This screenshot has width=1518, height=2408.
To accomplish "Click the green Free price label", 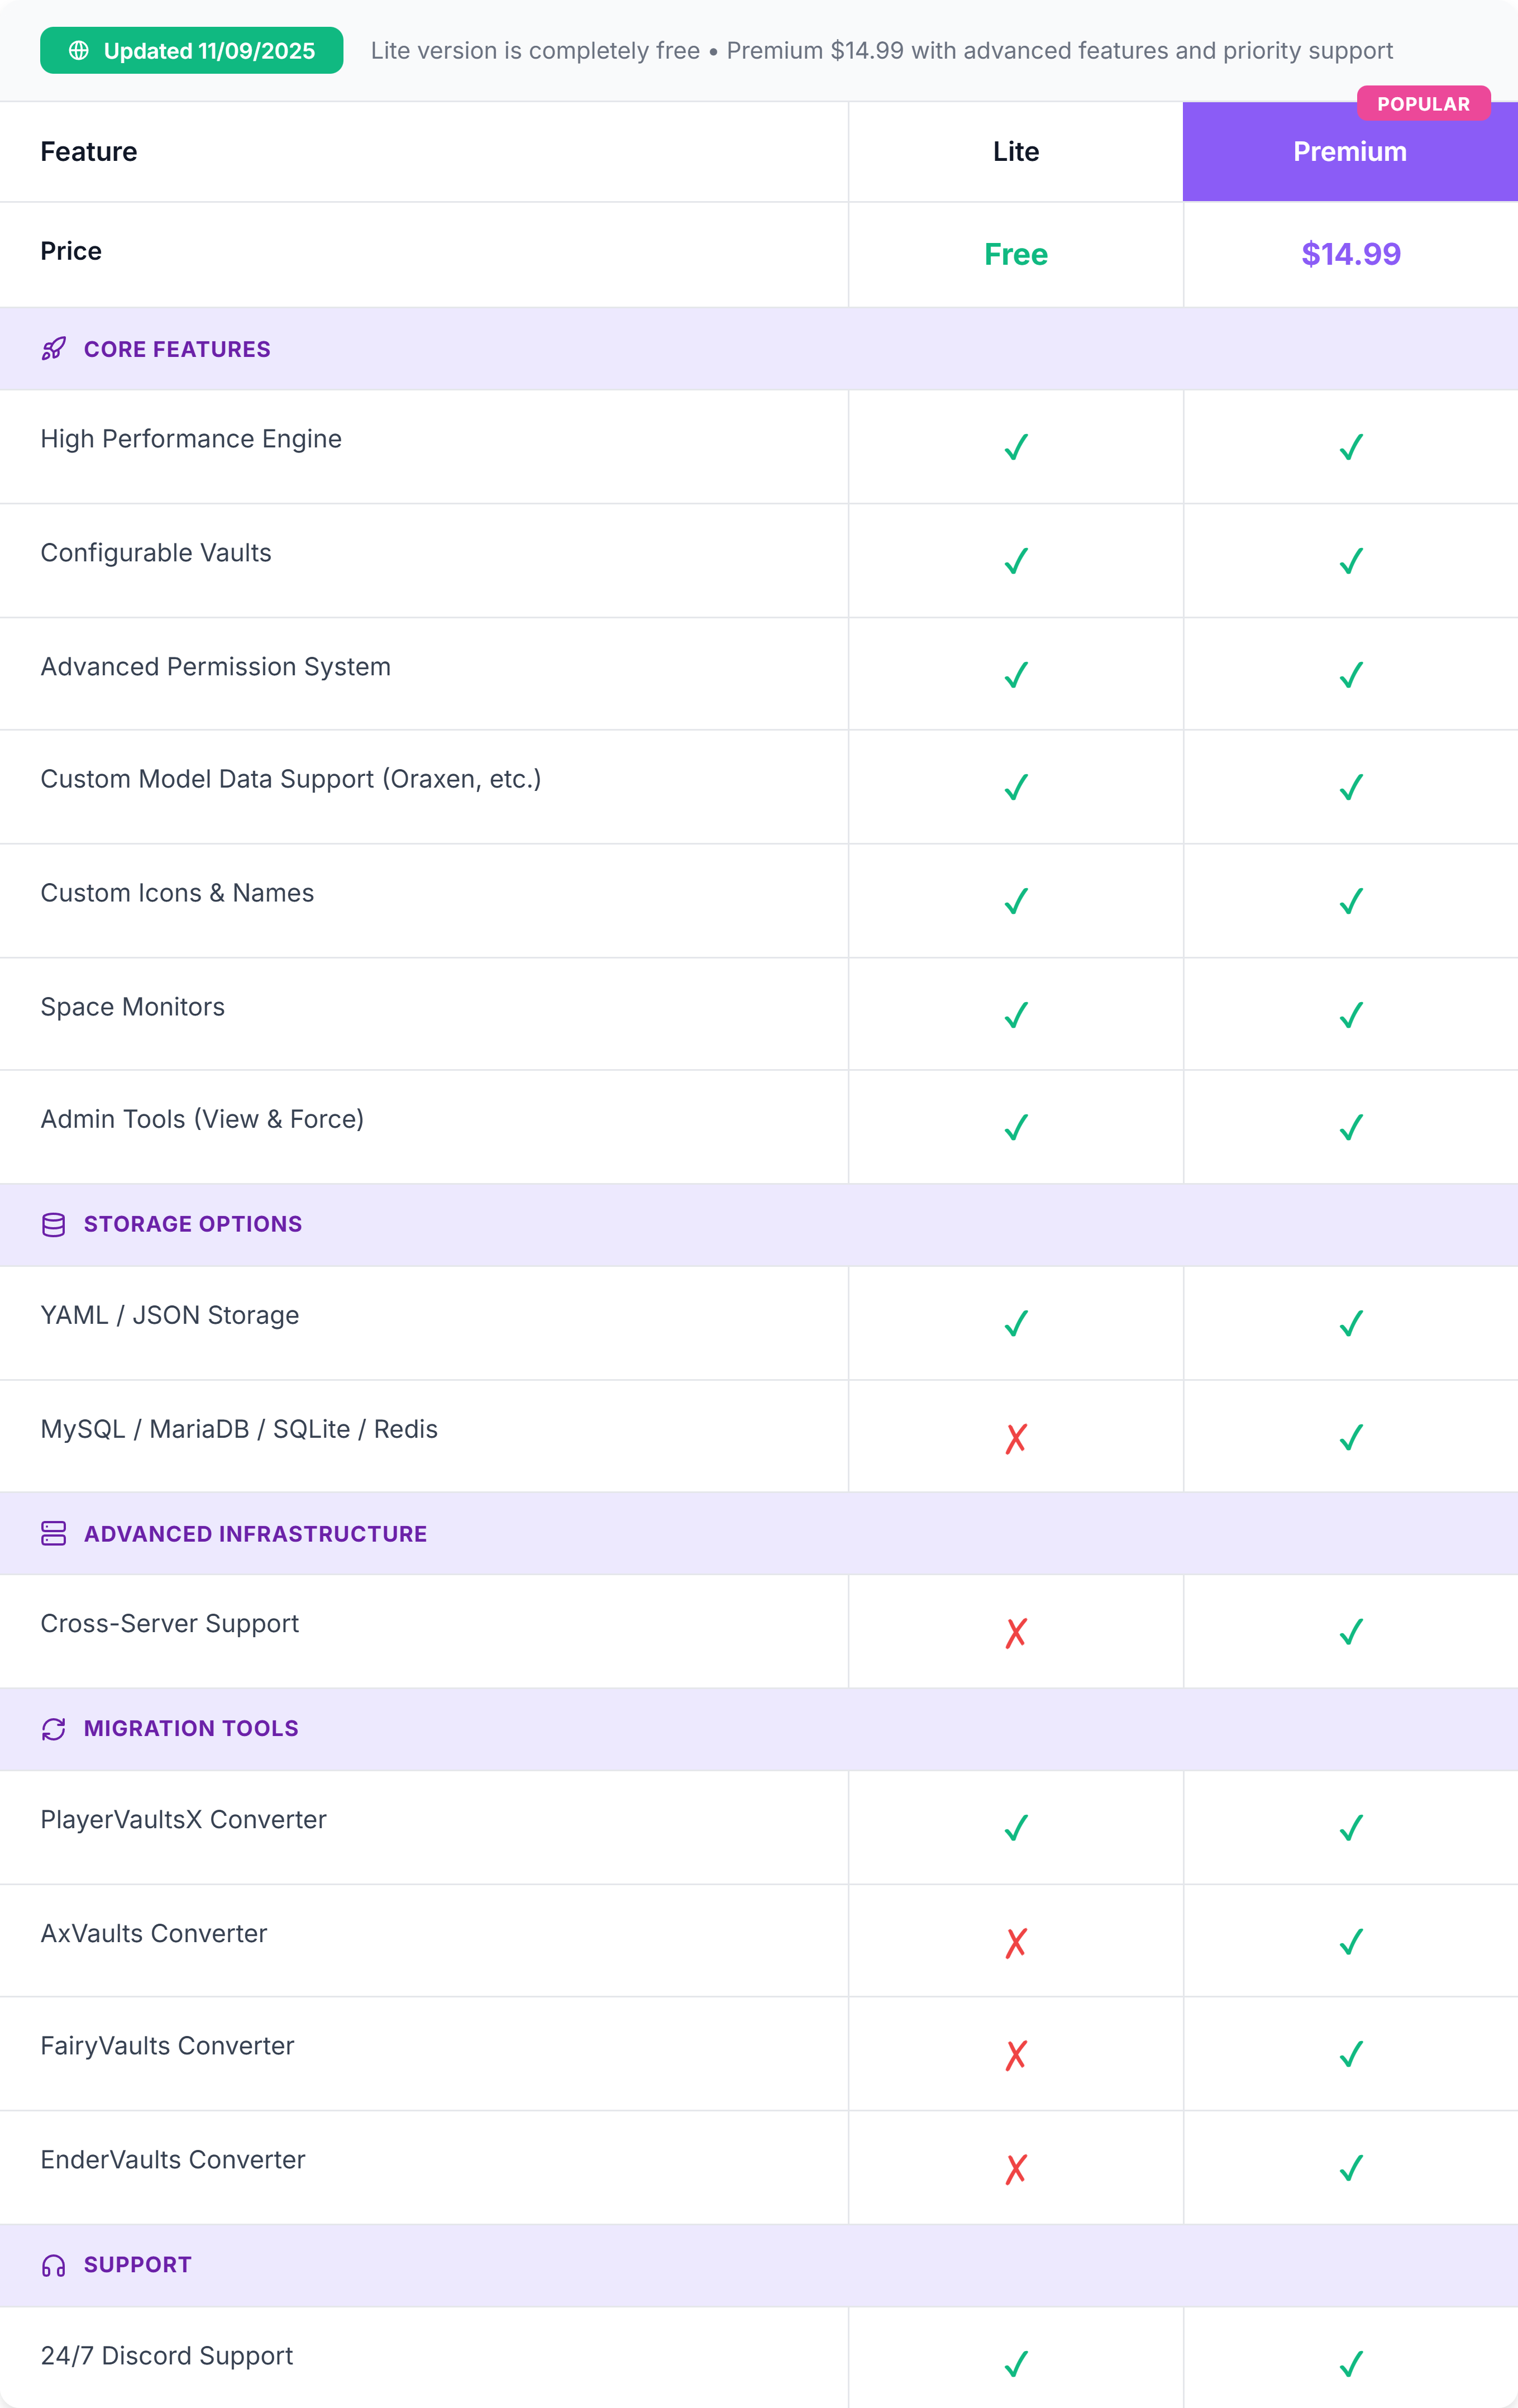I will click(1016, 254).
